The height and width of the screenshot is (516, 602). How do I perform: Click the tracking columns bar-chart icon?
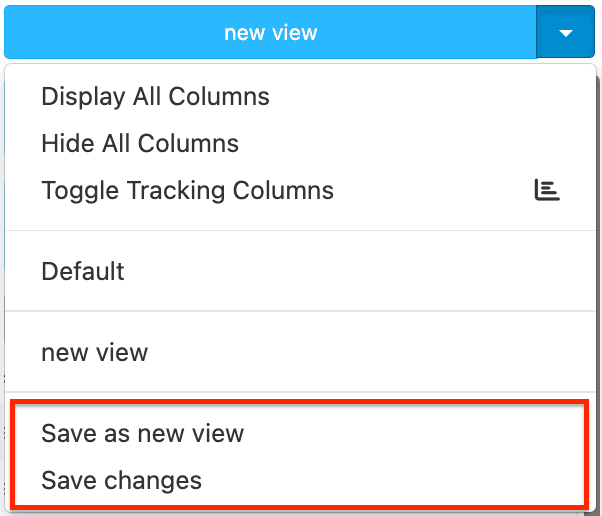tap(546, 190)
